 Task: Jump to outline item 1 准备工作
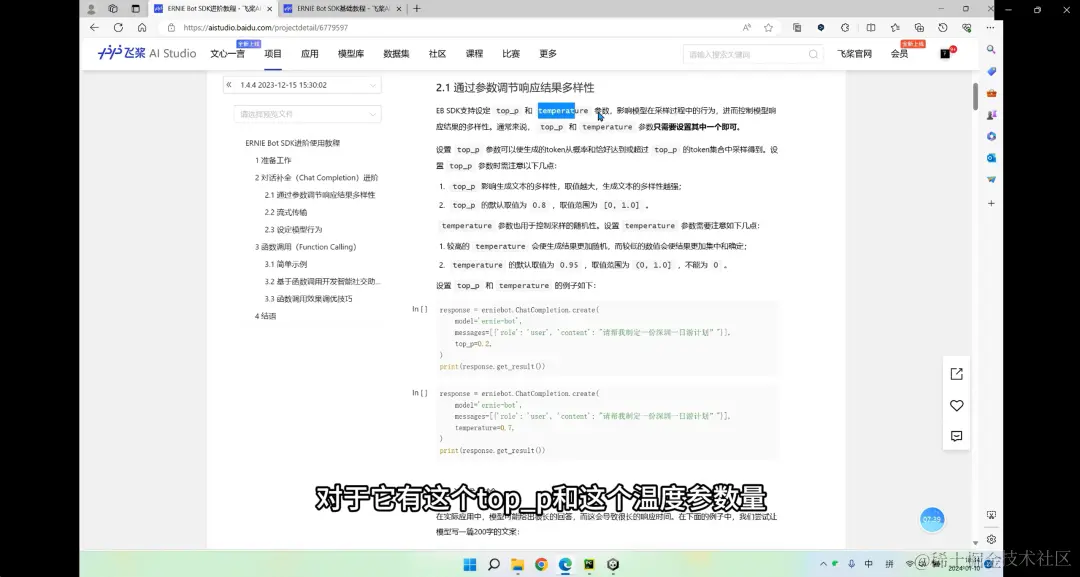click(x=273, y=160)
